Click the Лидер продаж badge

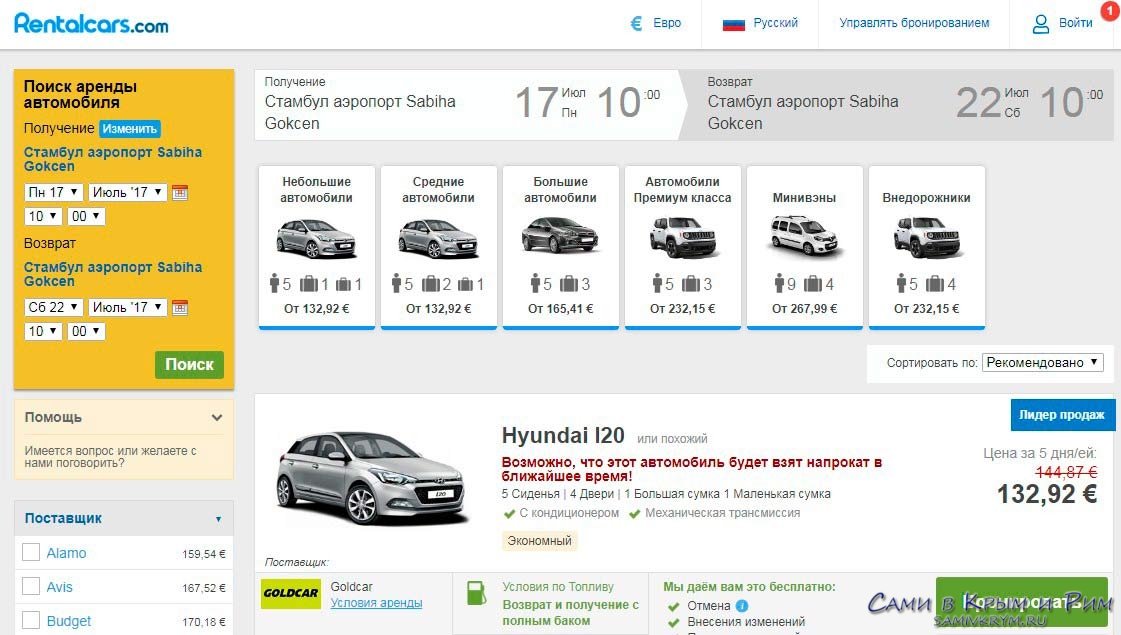click(1062, 415)
